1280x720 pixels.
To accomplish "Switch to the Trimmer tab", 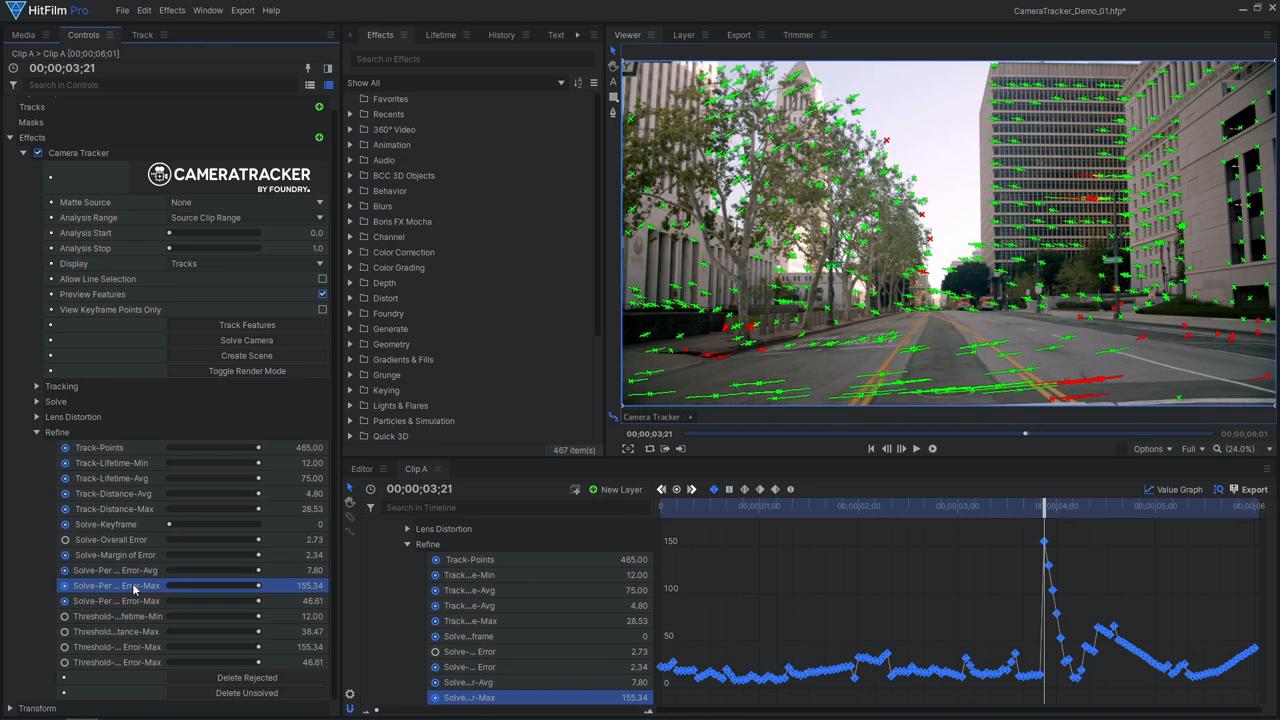I will (x=798, y=34).
